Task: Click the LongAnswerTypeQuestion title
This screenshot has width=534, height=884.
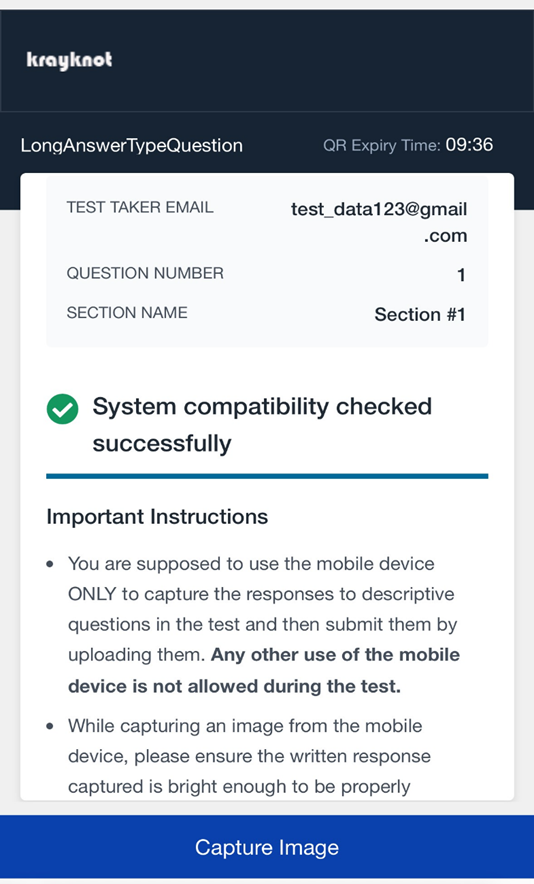Action: (x=131, y=145)
